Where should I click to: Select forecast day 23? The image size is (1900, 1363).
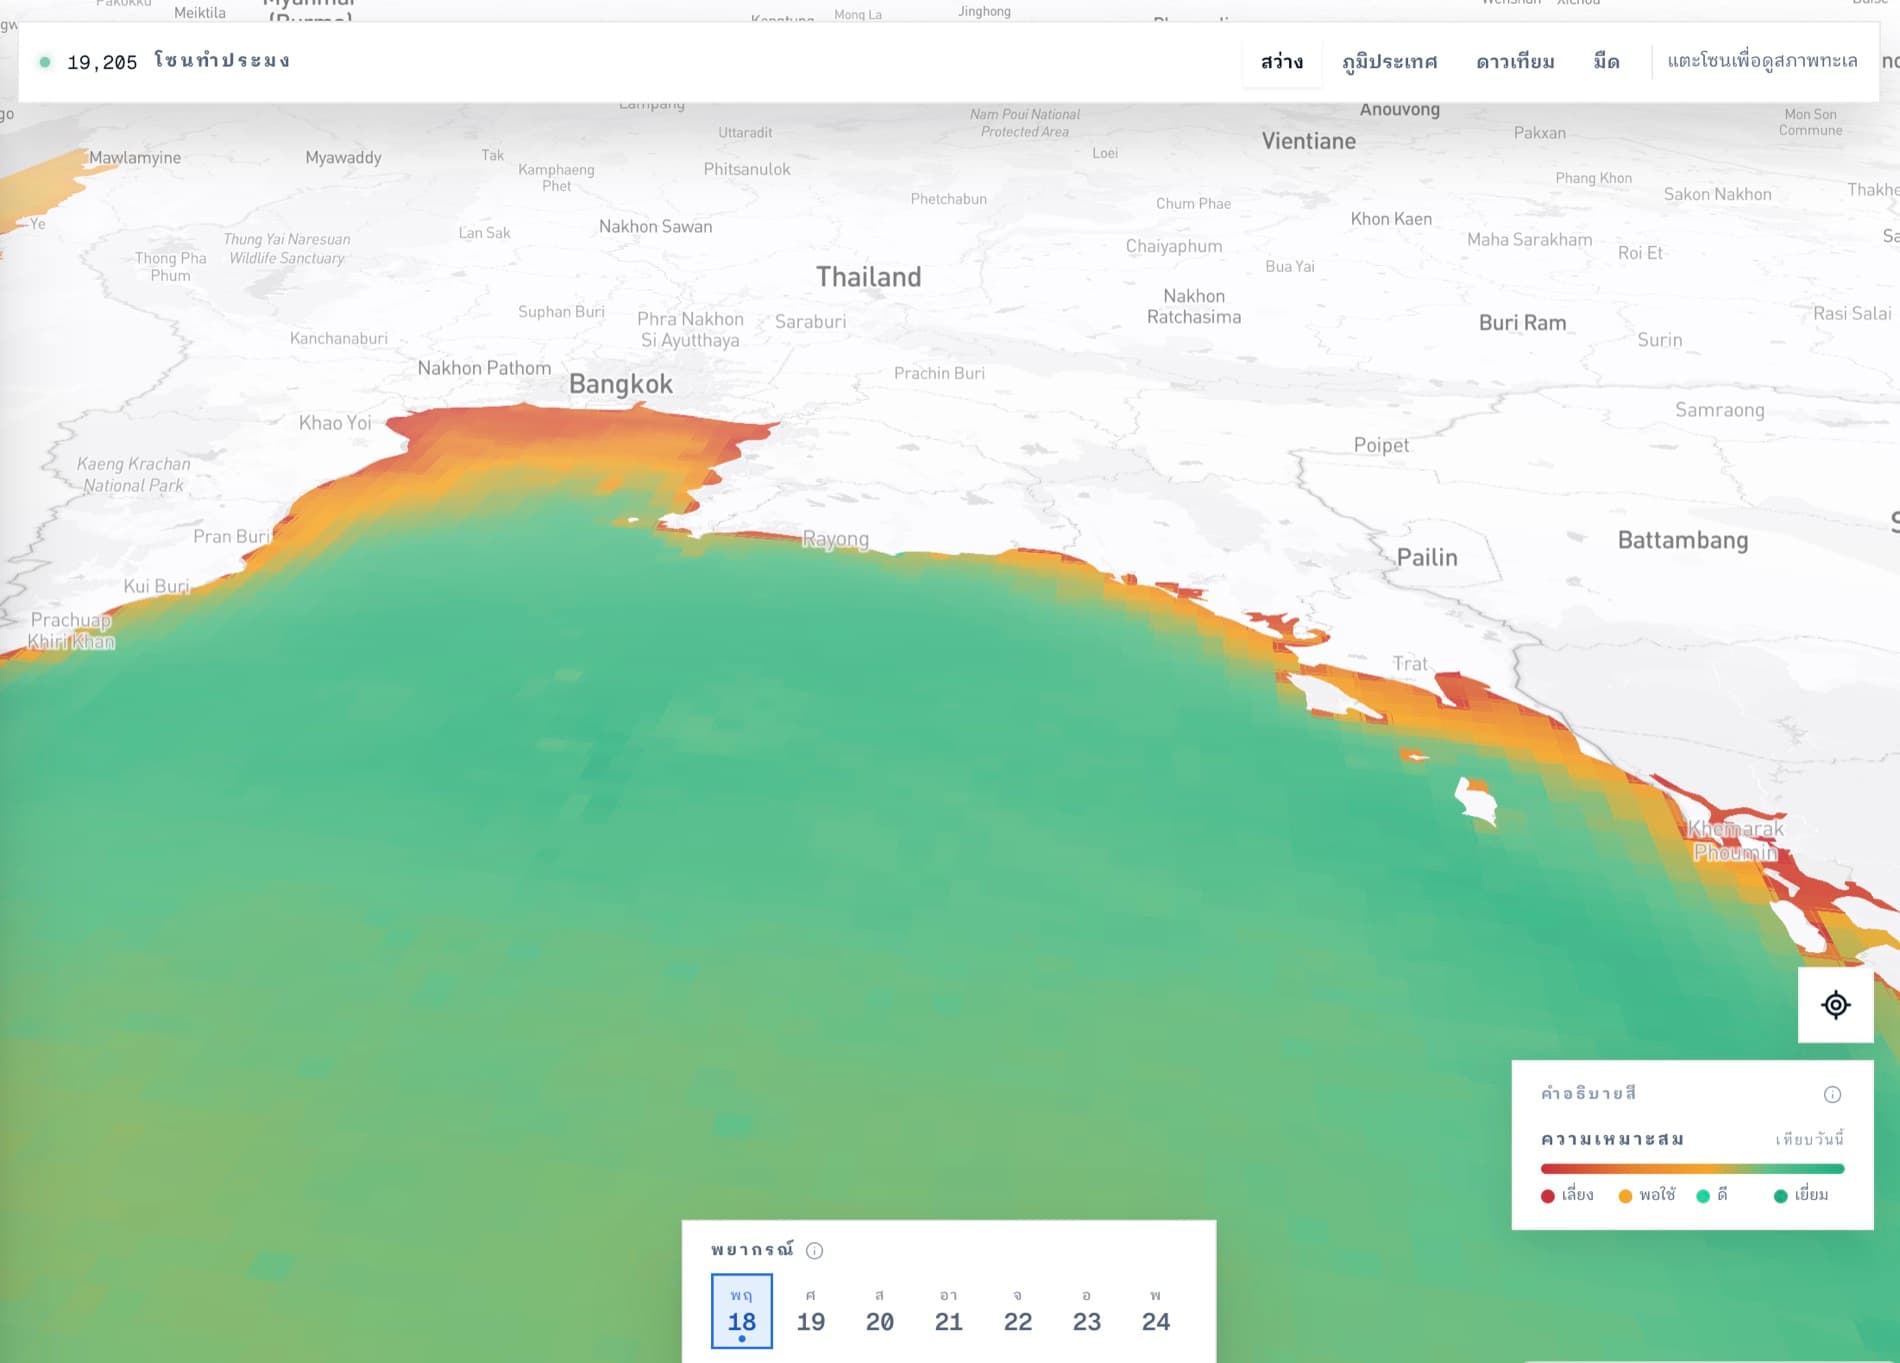click(x=1087, y=1311)
